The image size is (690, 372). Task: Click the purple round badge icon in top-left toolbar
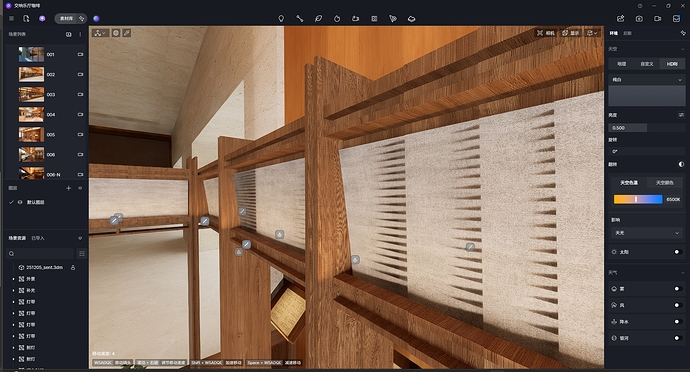42,18
